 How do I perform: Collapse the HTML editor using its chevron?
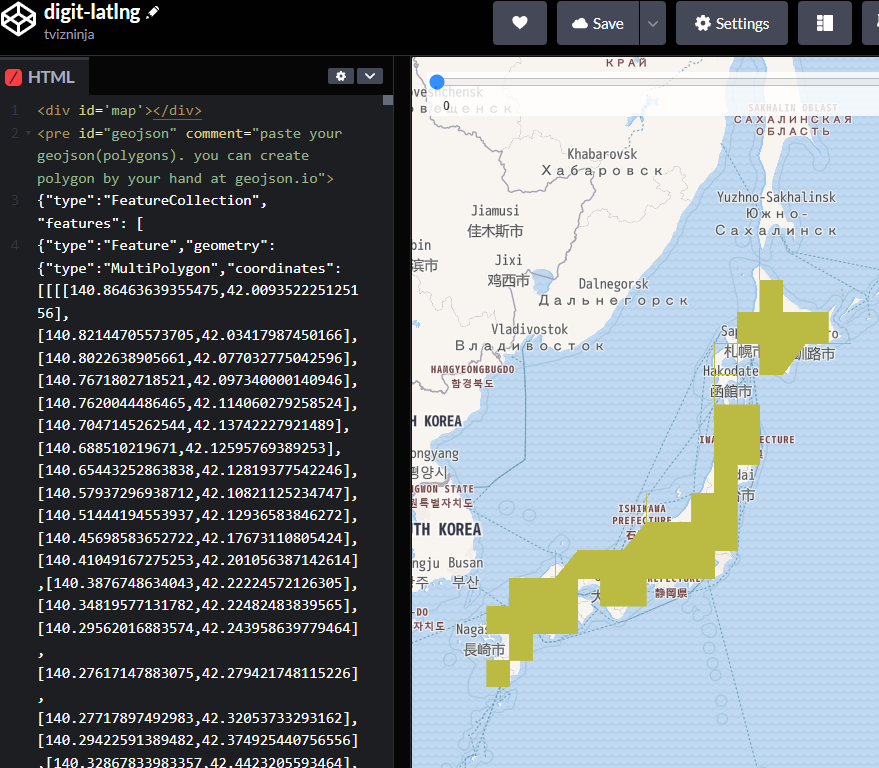pyautogui.click(x=369, y=76)
